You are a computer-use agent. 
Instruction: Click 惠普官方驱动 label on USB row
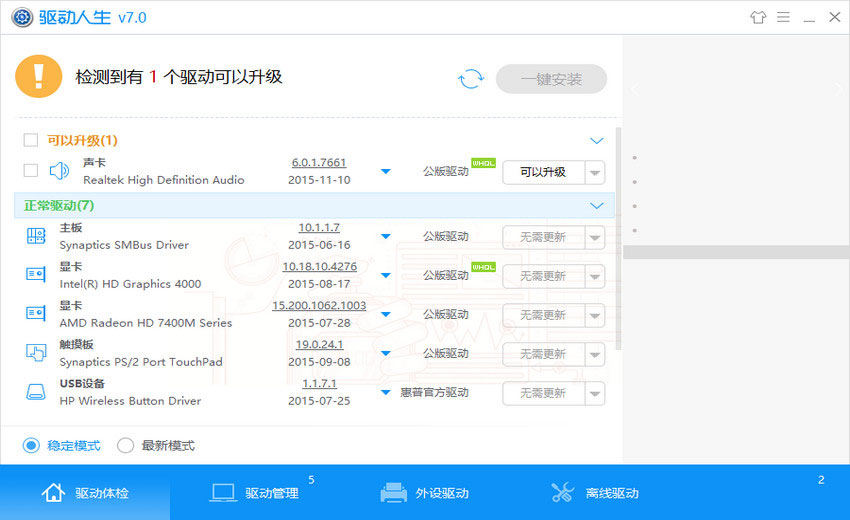434,393
